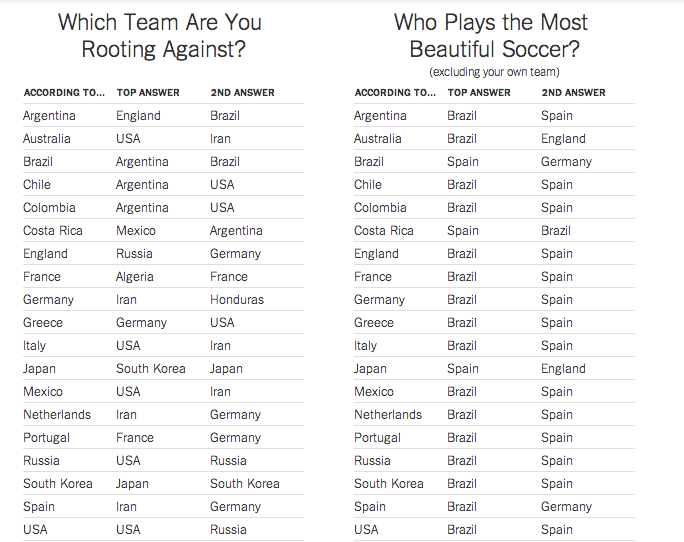
Task: Click '2nd Answer' header in the Beautiful Soccer table
Action: point(574,93)
